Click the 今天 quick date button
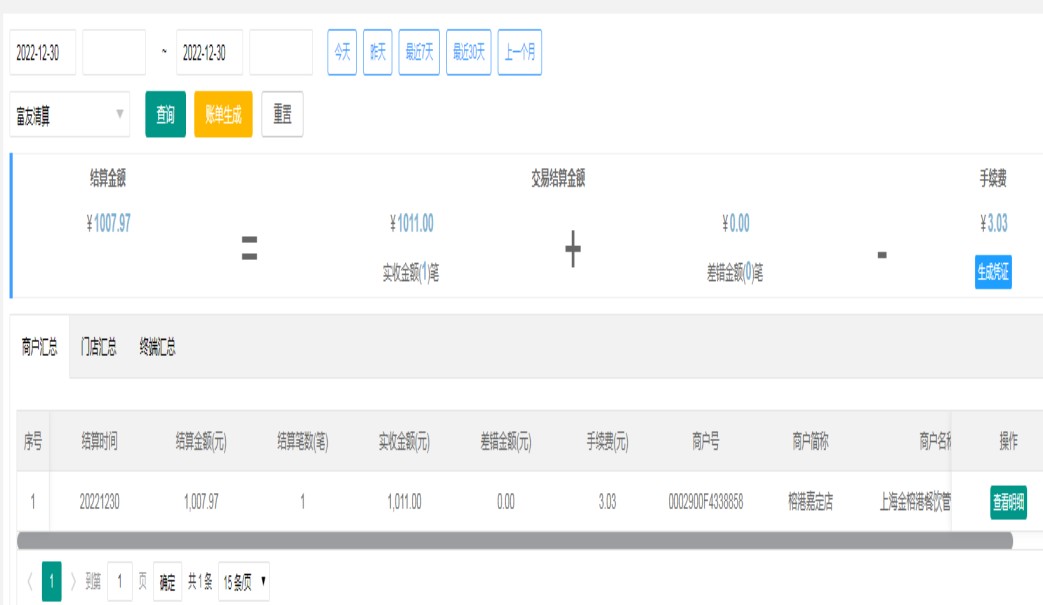 tap(342, 52)
